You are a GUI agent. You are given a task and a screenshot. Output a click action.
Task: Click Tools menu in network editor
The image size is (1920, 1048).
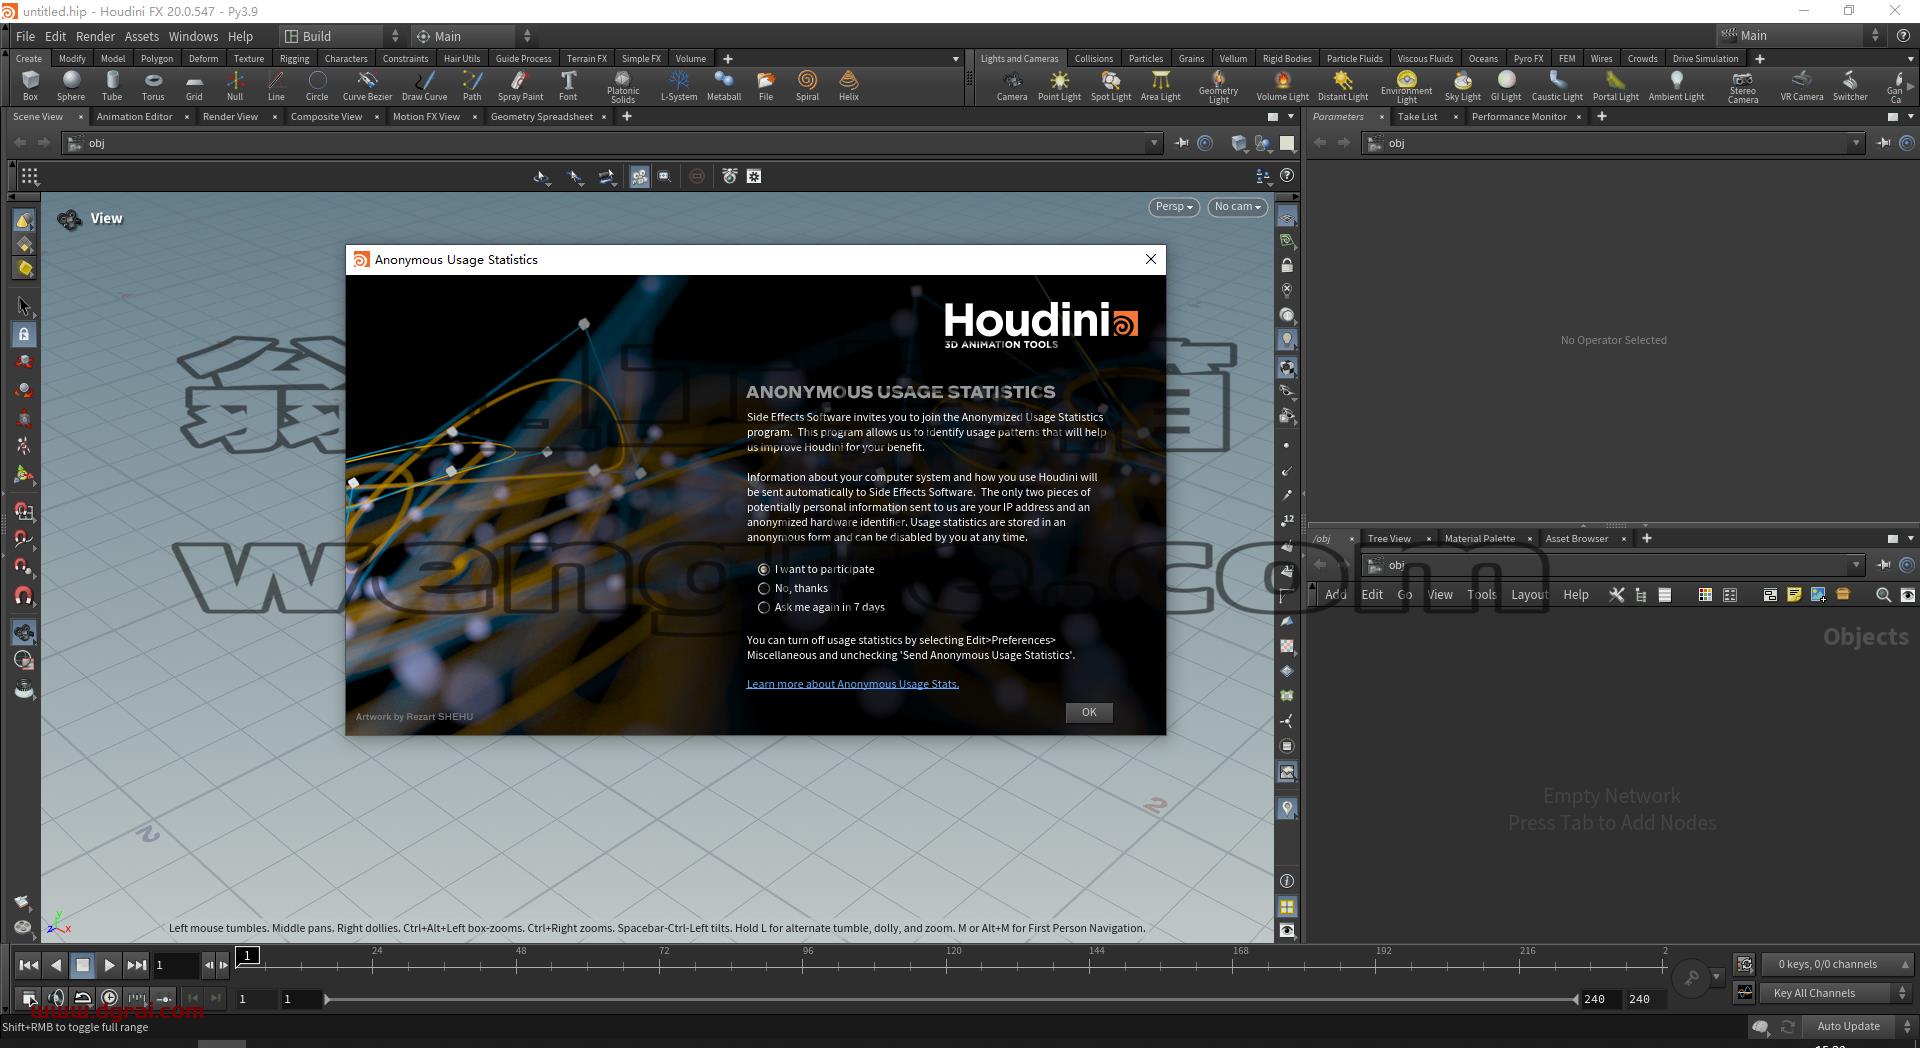tap(1481, 594)
